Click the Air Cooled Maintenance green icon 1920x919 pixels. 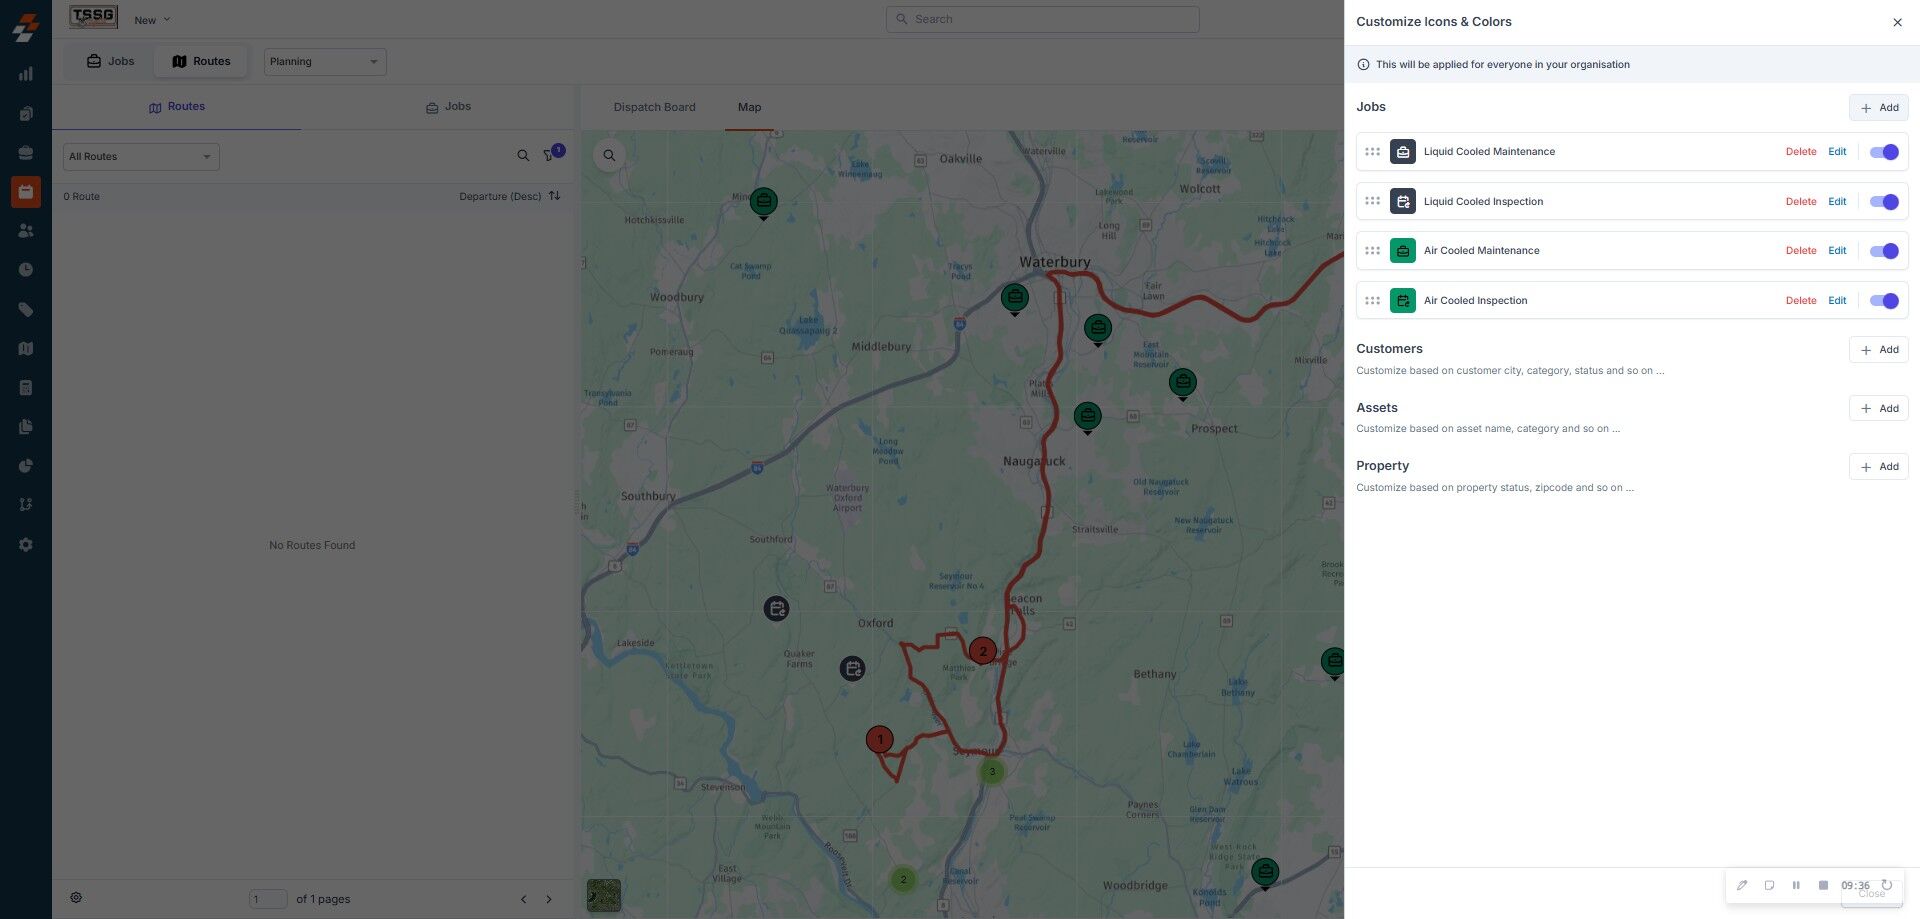pos(1403,251)
